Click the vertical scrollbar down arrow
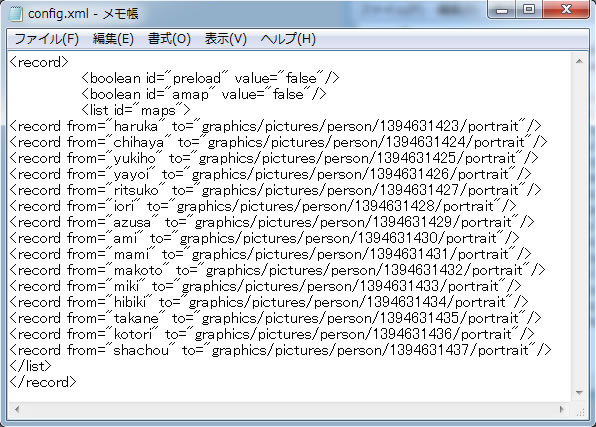Screen dimensions: 596x427 [x=579, y=392]
